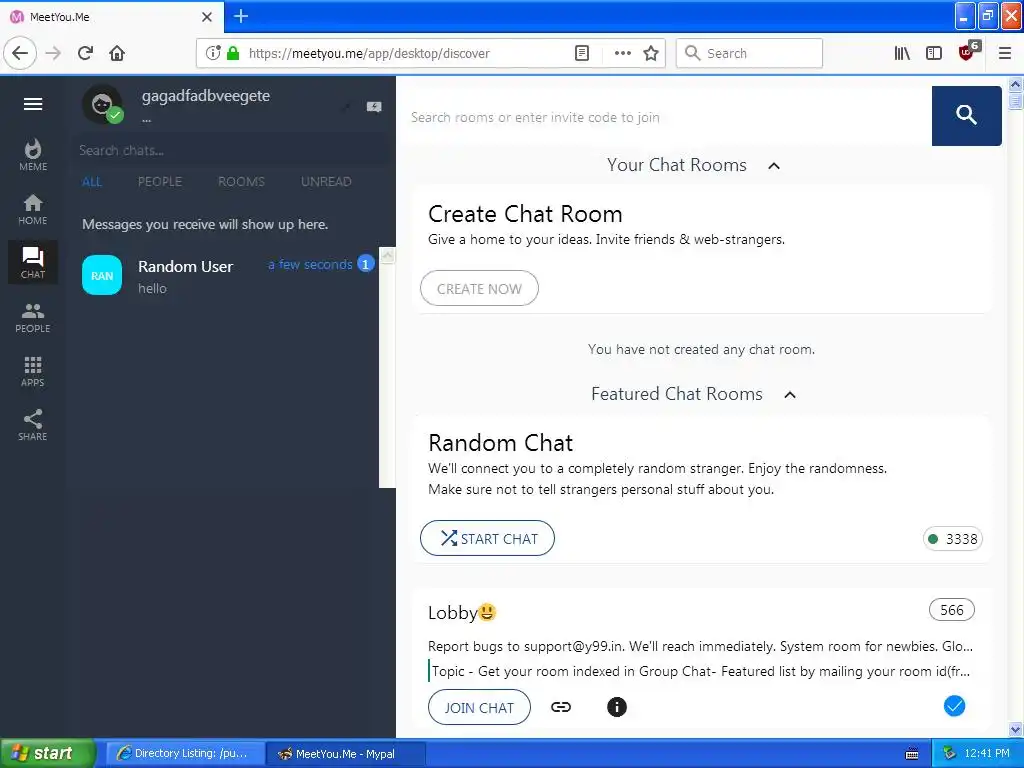Image resolution: width=1024 pixels, height=768 pixels.
Task: Click the CREATE NOW button
Action: pos(479,288)
